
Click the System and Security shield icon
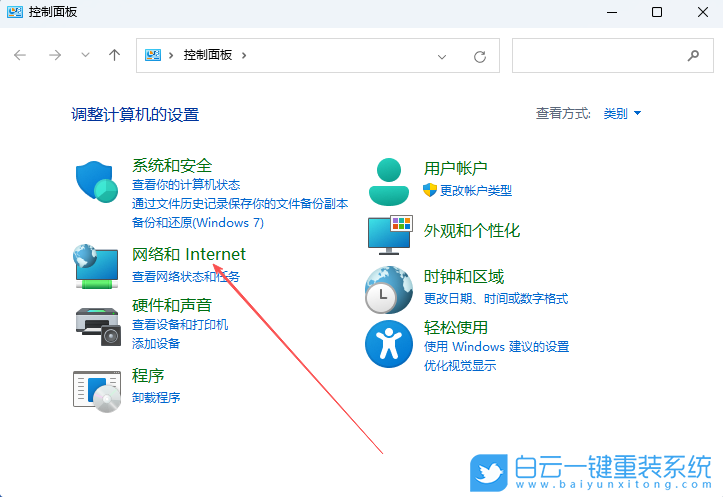pos(97,182)
